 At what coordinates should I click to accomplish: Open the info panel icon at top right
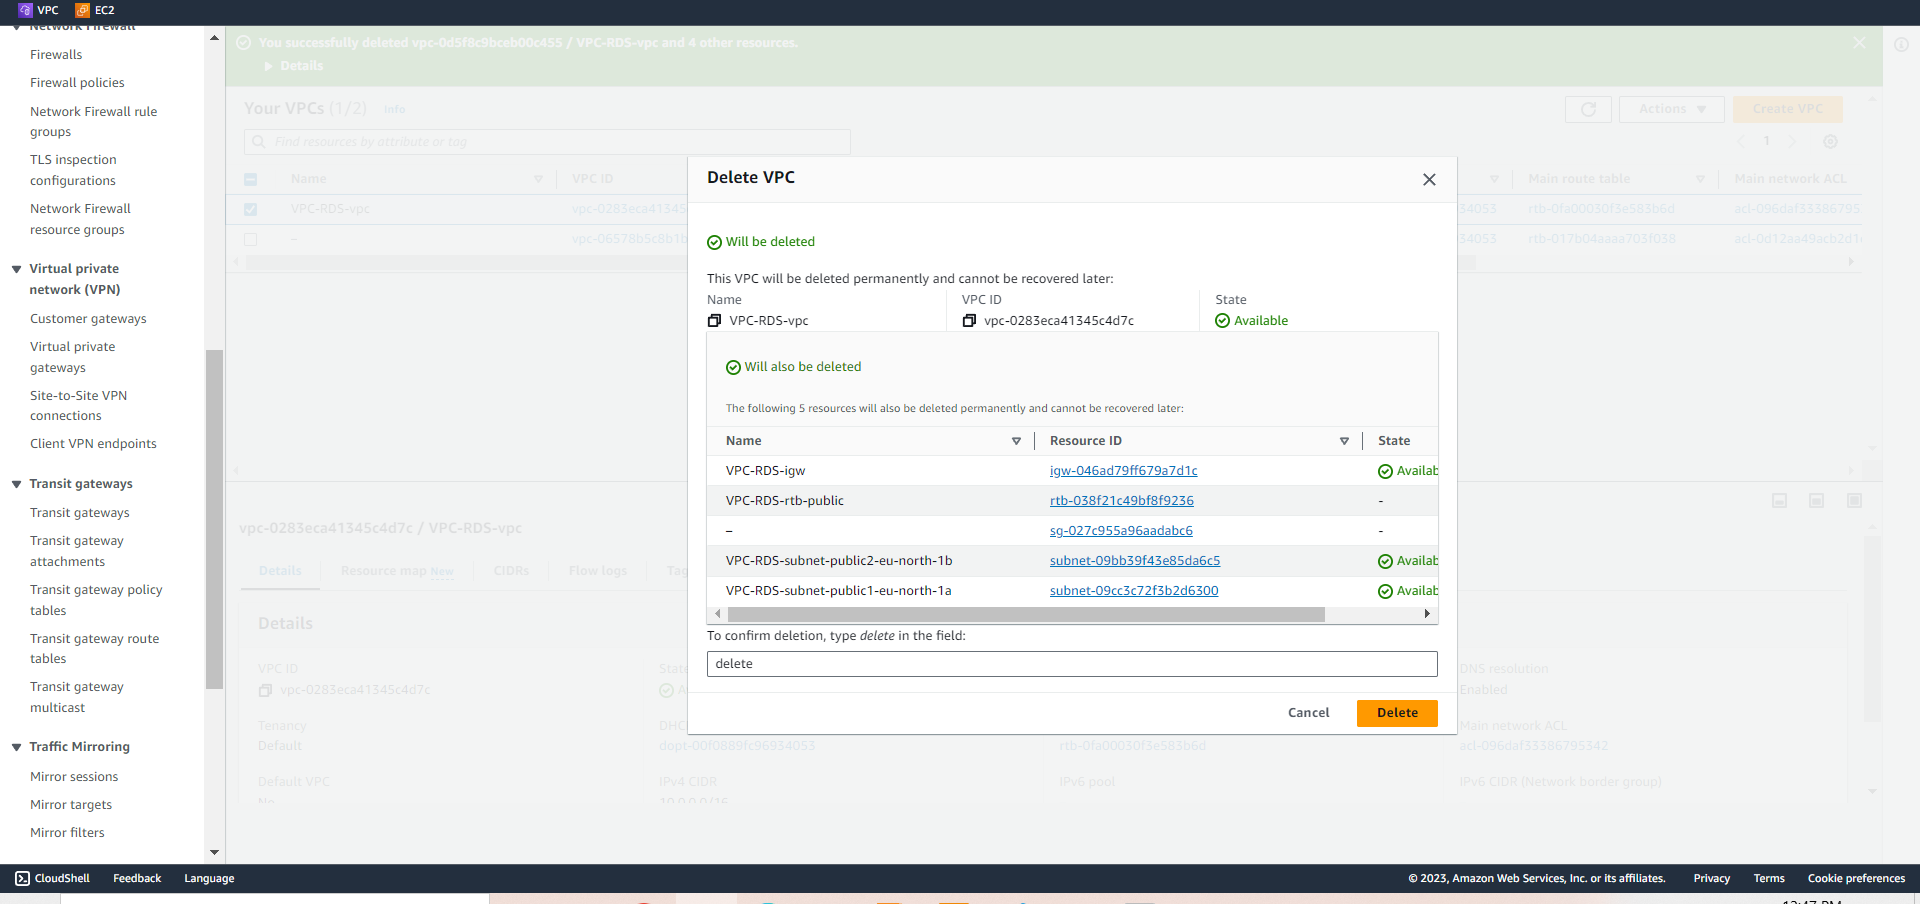[x=1901, y=44]
